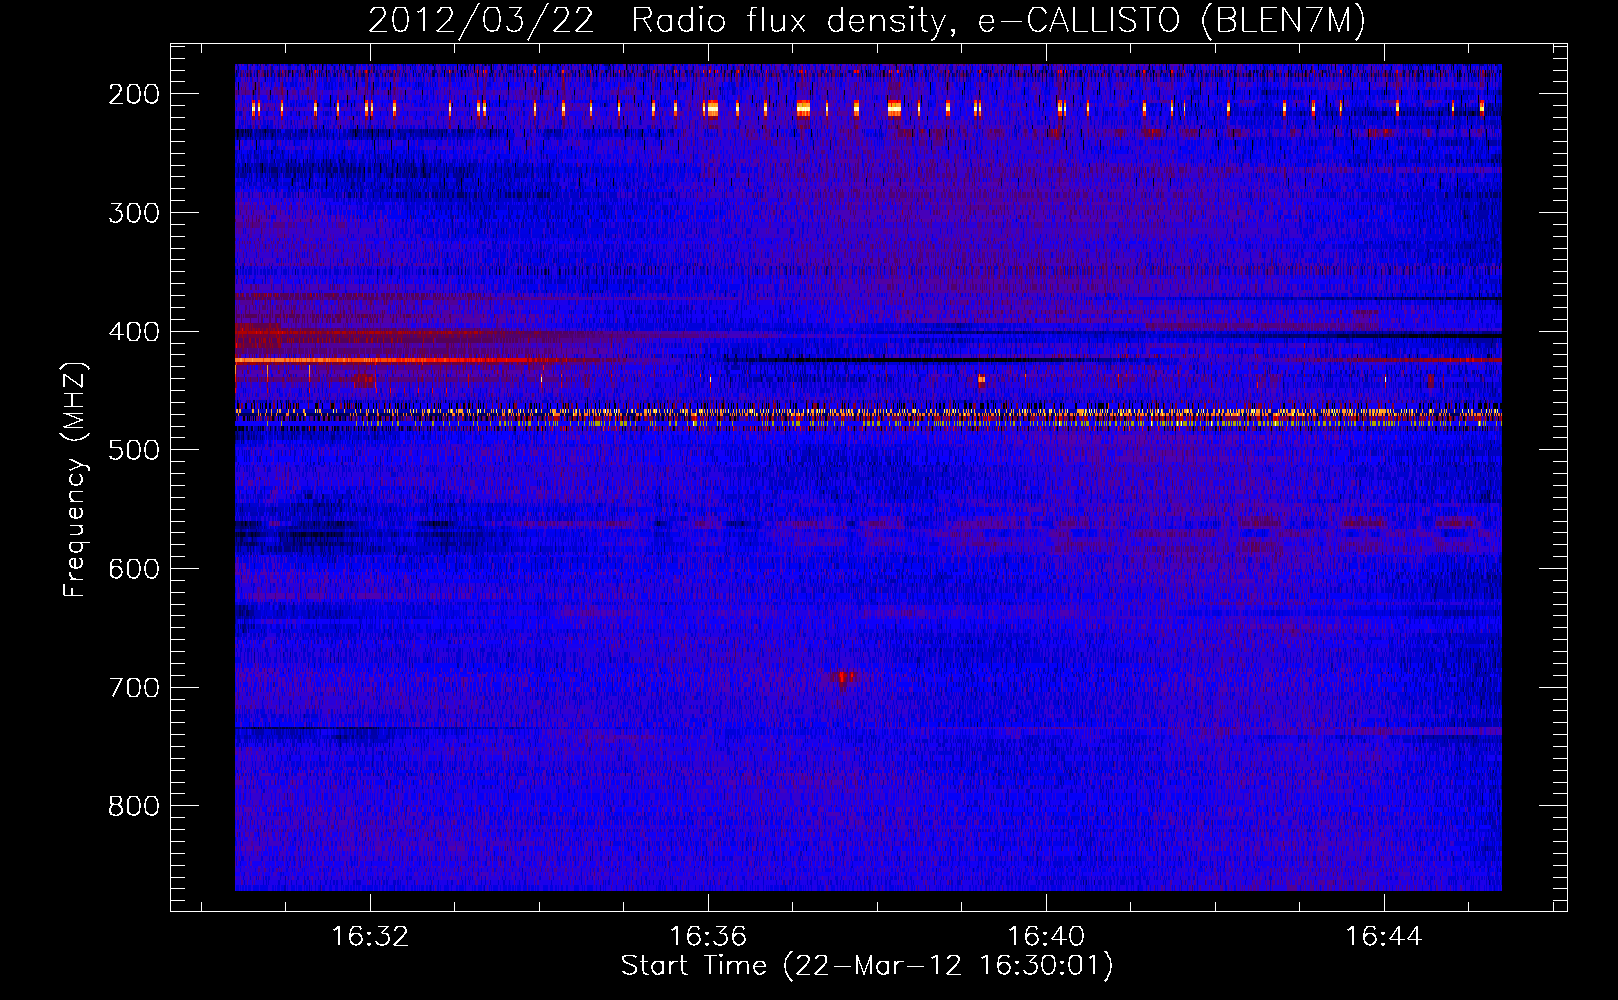Click the 16:40 time tick label
Viewport: 1618px width, 1000px height.
1046,936
